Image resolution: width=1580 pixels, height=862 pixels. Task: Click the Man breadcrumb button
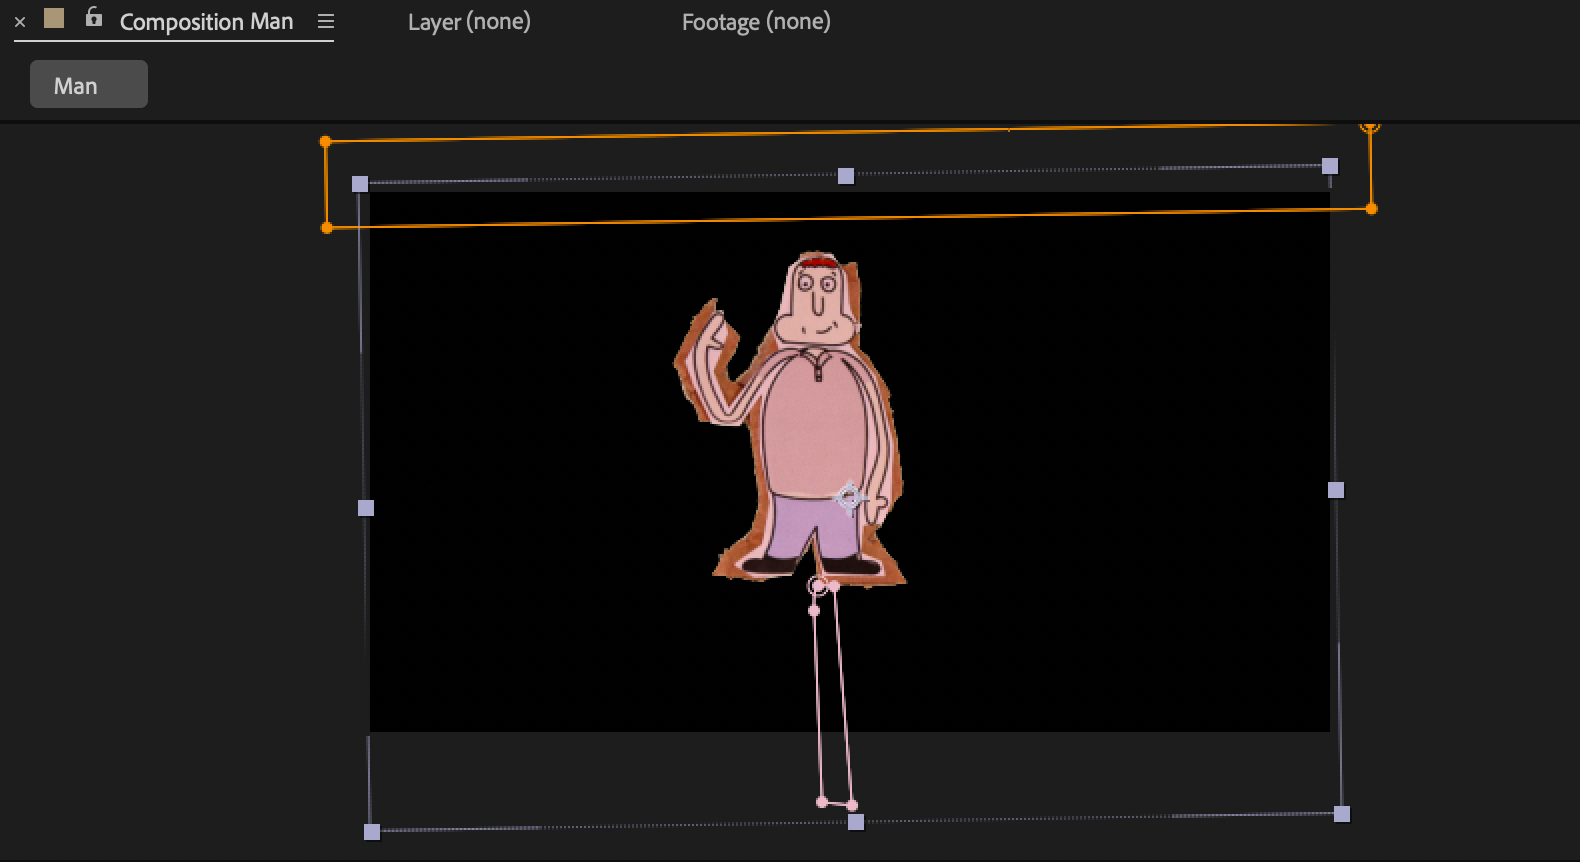(89, 84)
